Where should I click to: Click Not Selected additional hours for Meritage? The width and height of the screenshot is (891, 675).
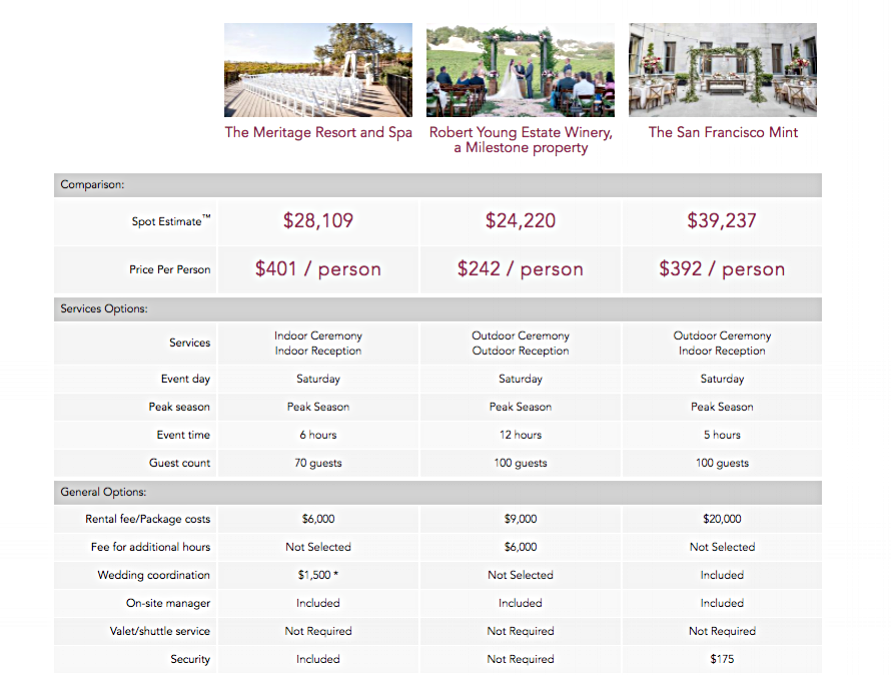pos(318,547)
